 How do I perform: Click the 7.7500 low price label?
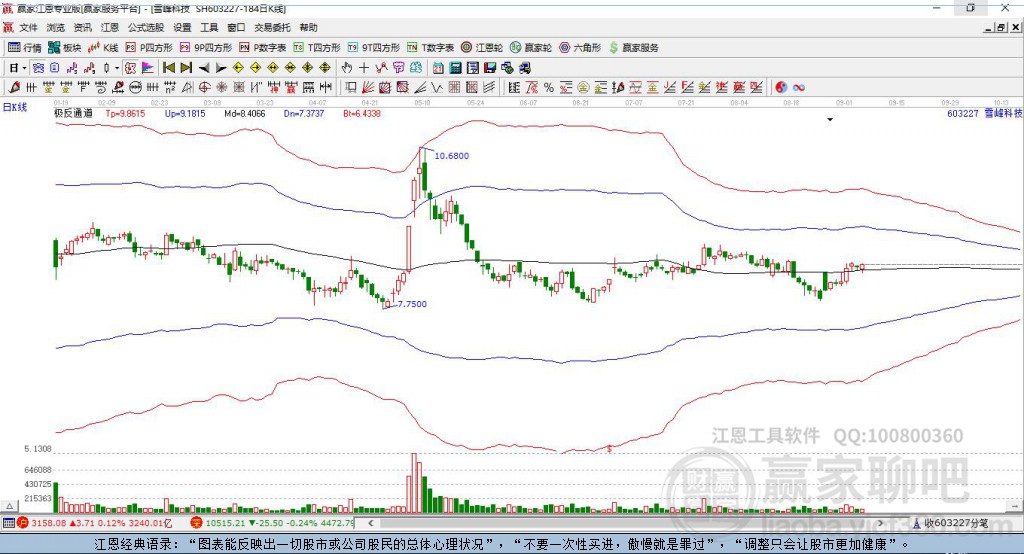pos(412,304)
